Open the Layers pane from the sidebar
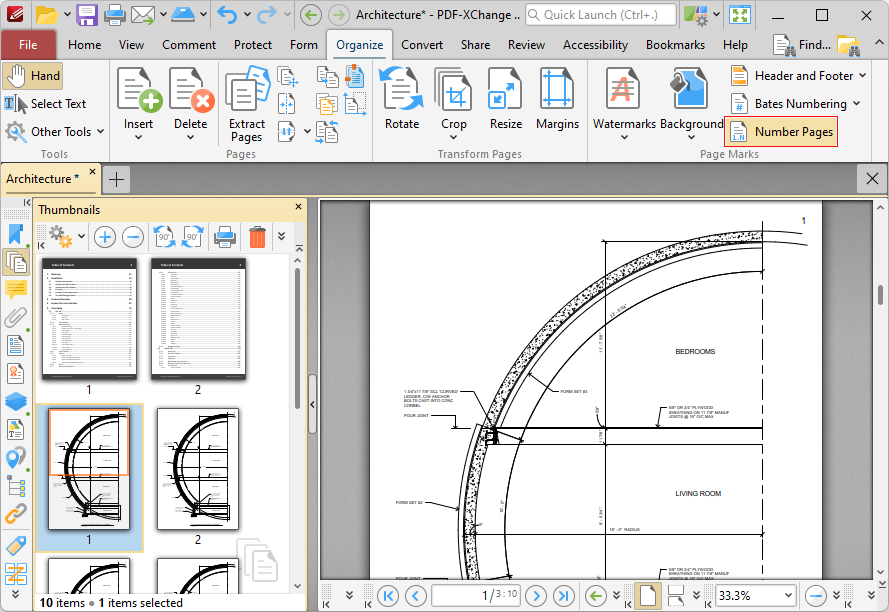889x612 pixels. (x=15, y=401)
